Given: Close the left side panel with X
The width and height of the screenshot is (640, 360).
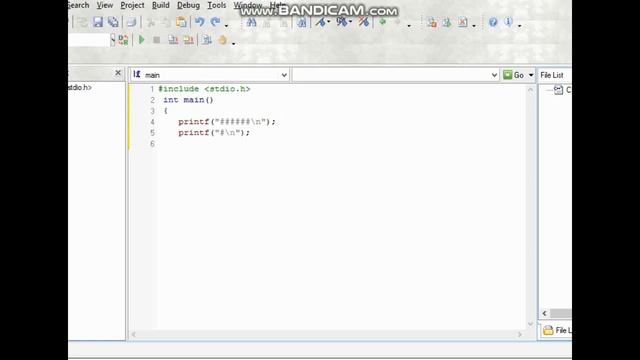Looking at the screenshot, I should click(118, 73).
